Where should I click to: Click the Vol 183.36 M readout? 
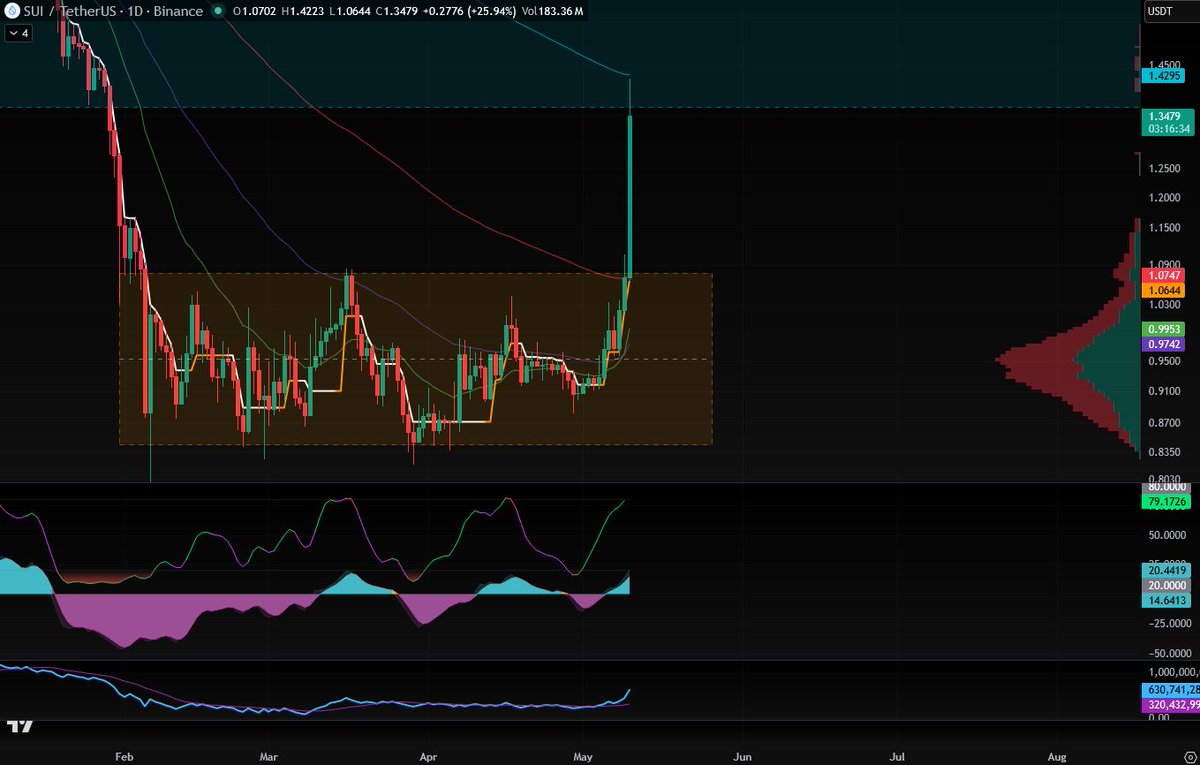(x=553, y=12)
